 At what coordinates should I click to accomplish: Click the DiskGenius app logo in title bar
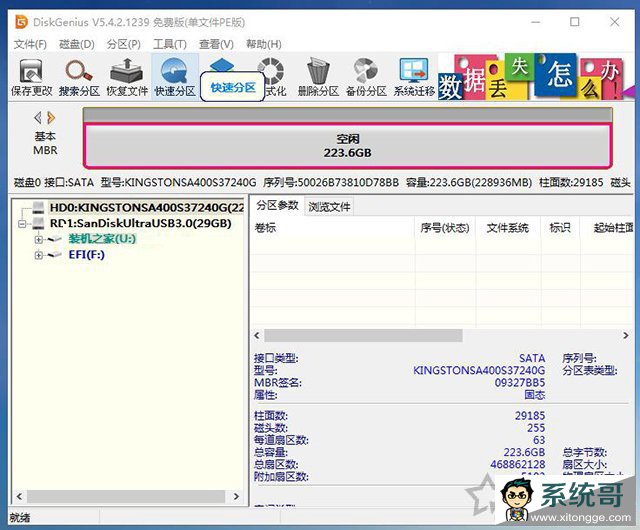click(21, 22)
